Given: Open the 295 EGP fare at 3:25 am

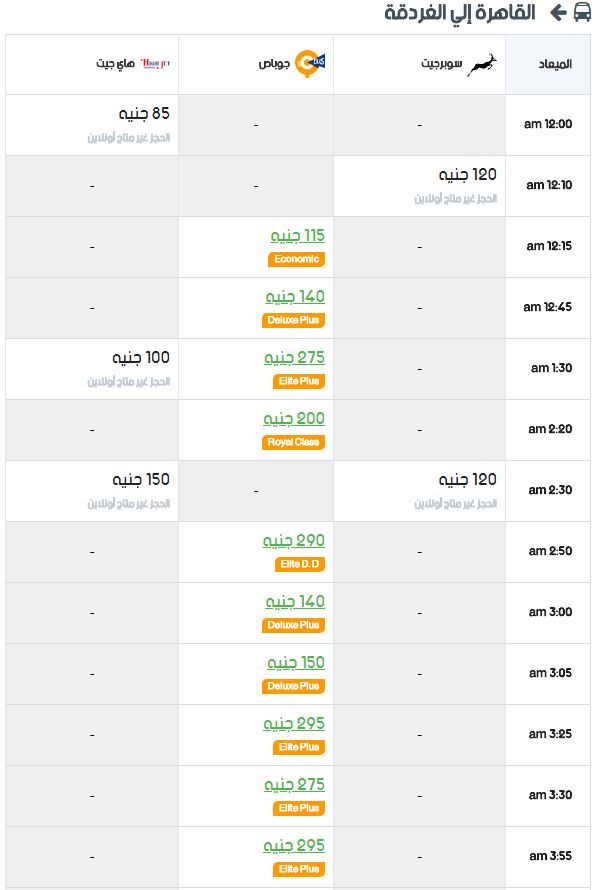Looking at the screenshot, I should click(x=294, y=723).
